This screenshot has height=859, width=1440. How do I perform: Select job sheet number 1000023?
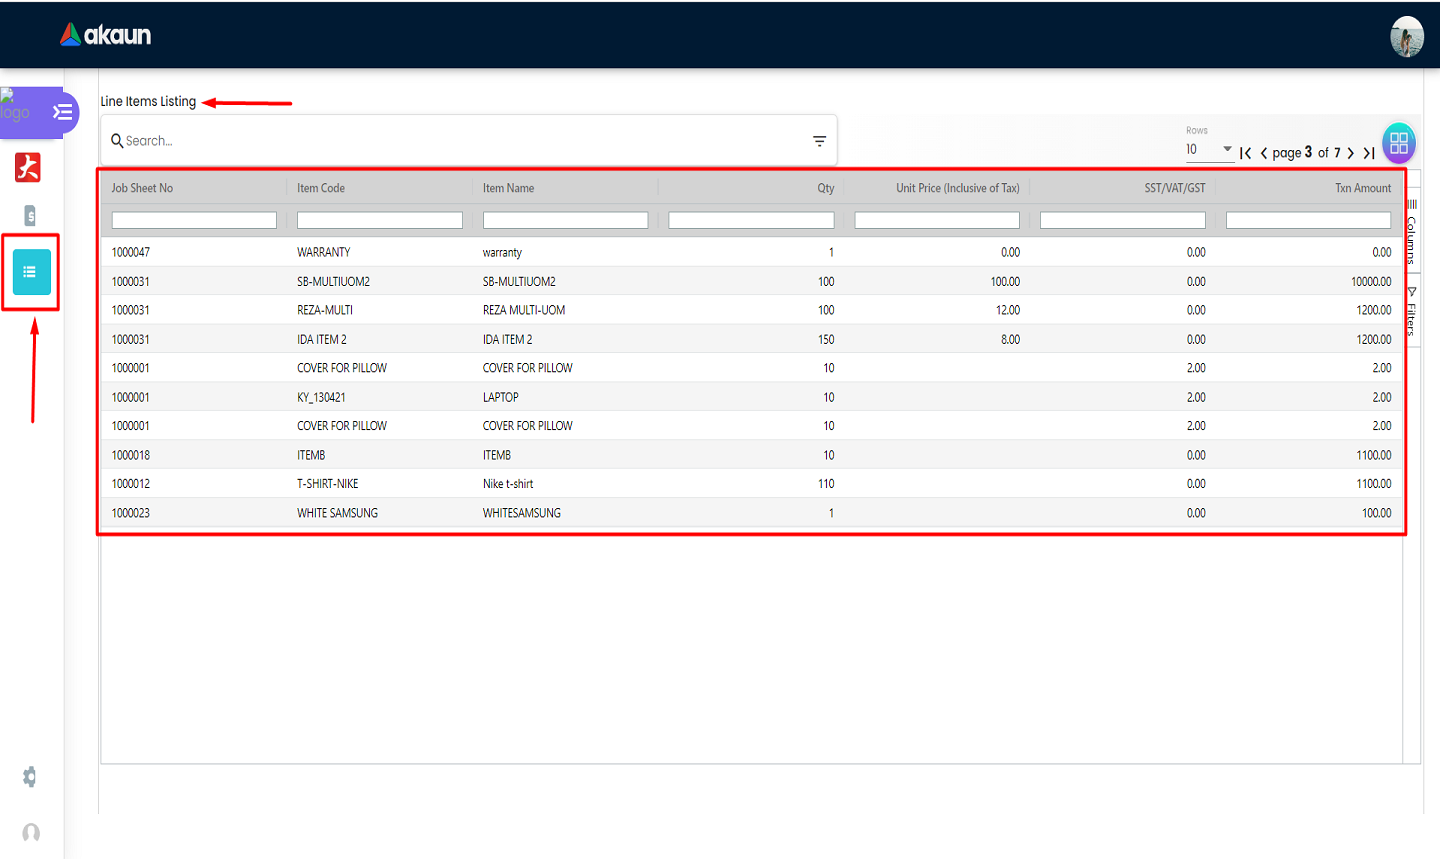tap(131, 513)
